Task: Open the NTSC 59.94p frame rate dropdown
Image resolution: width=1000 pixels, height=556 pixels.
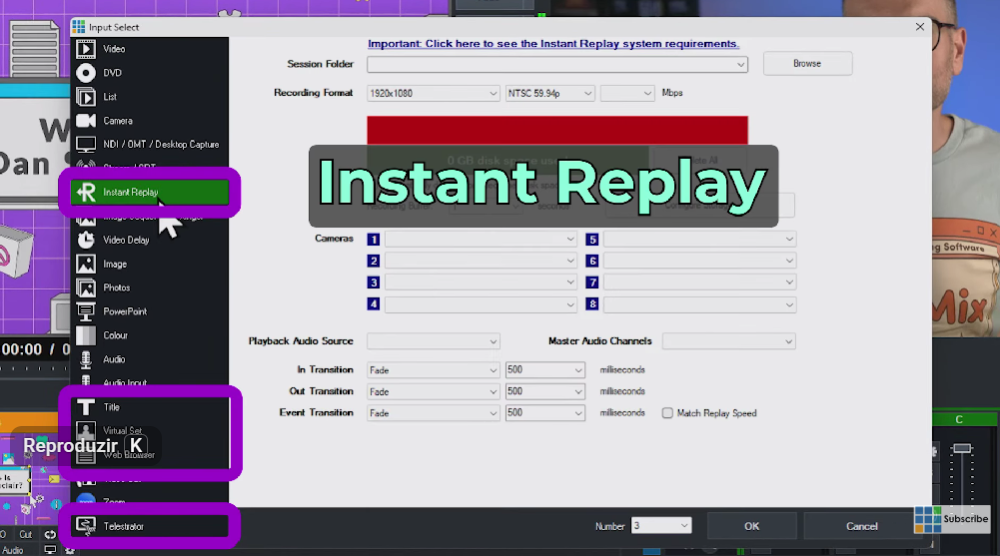Action: coord(587,93)
